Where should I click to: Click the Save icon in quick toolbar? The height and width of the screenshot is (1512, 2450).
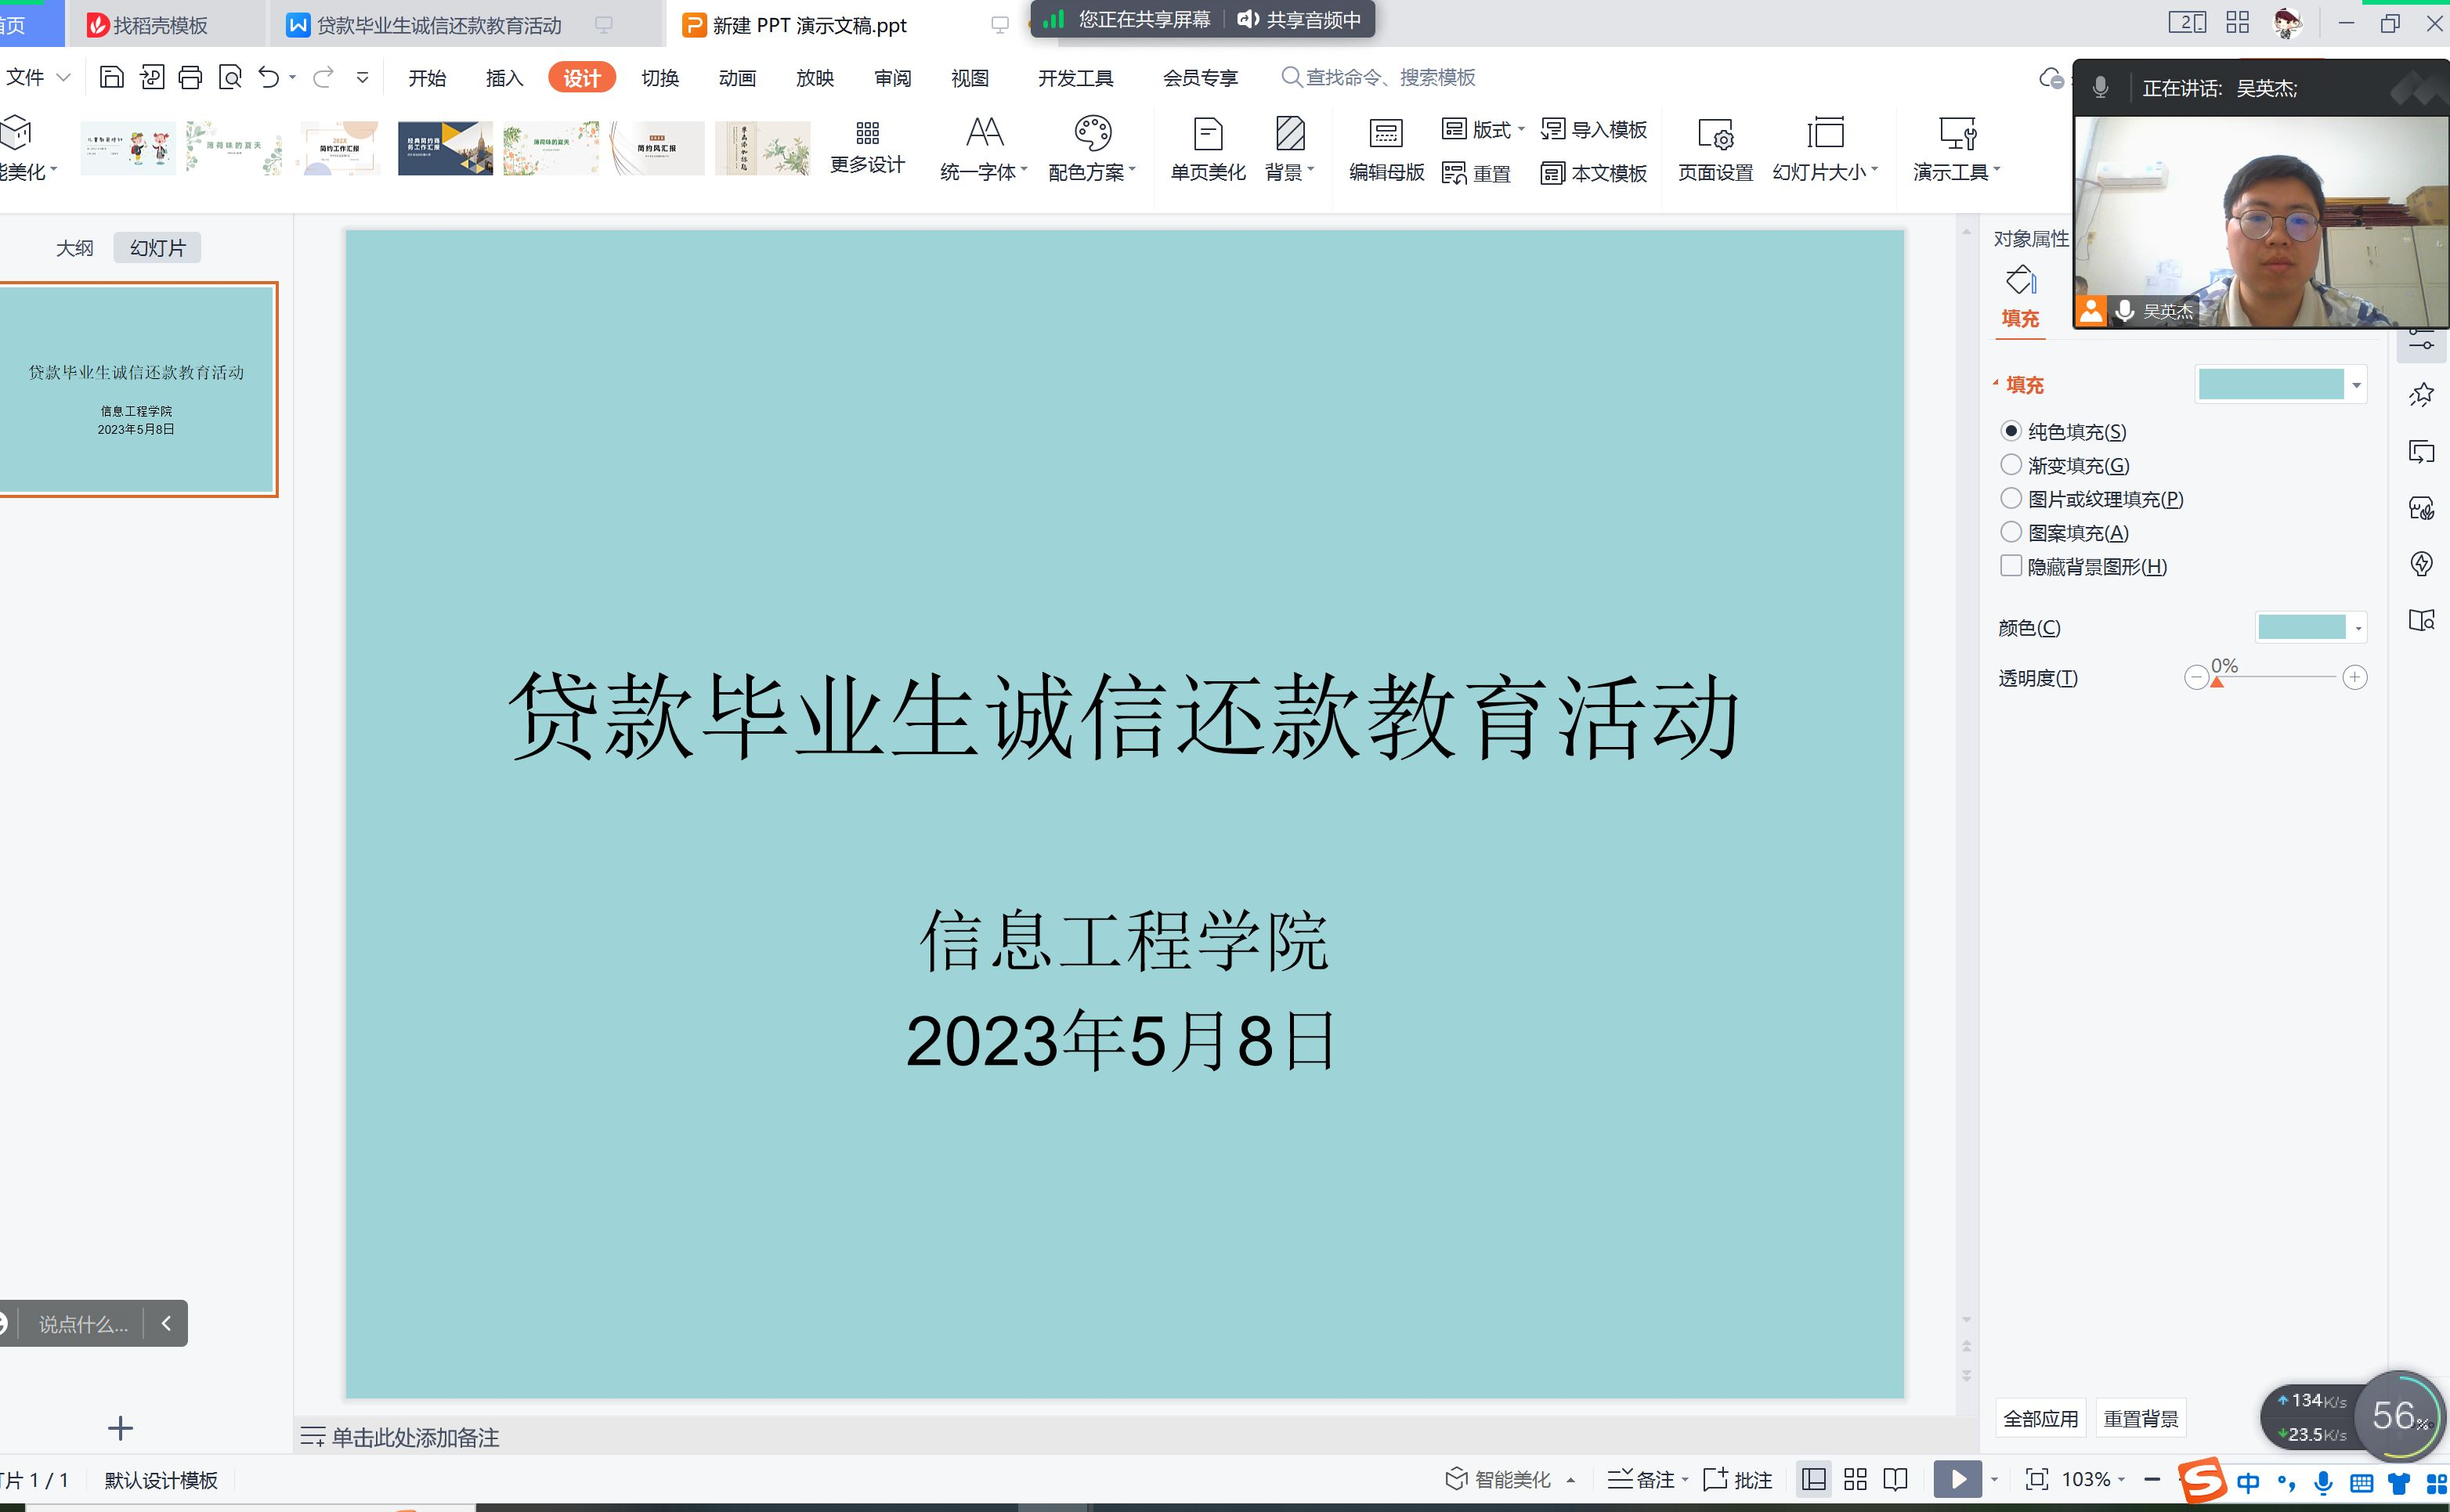pos(112,77)
